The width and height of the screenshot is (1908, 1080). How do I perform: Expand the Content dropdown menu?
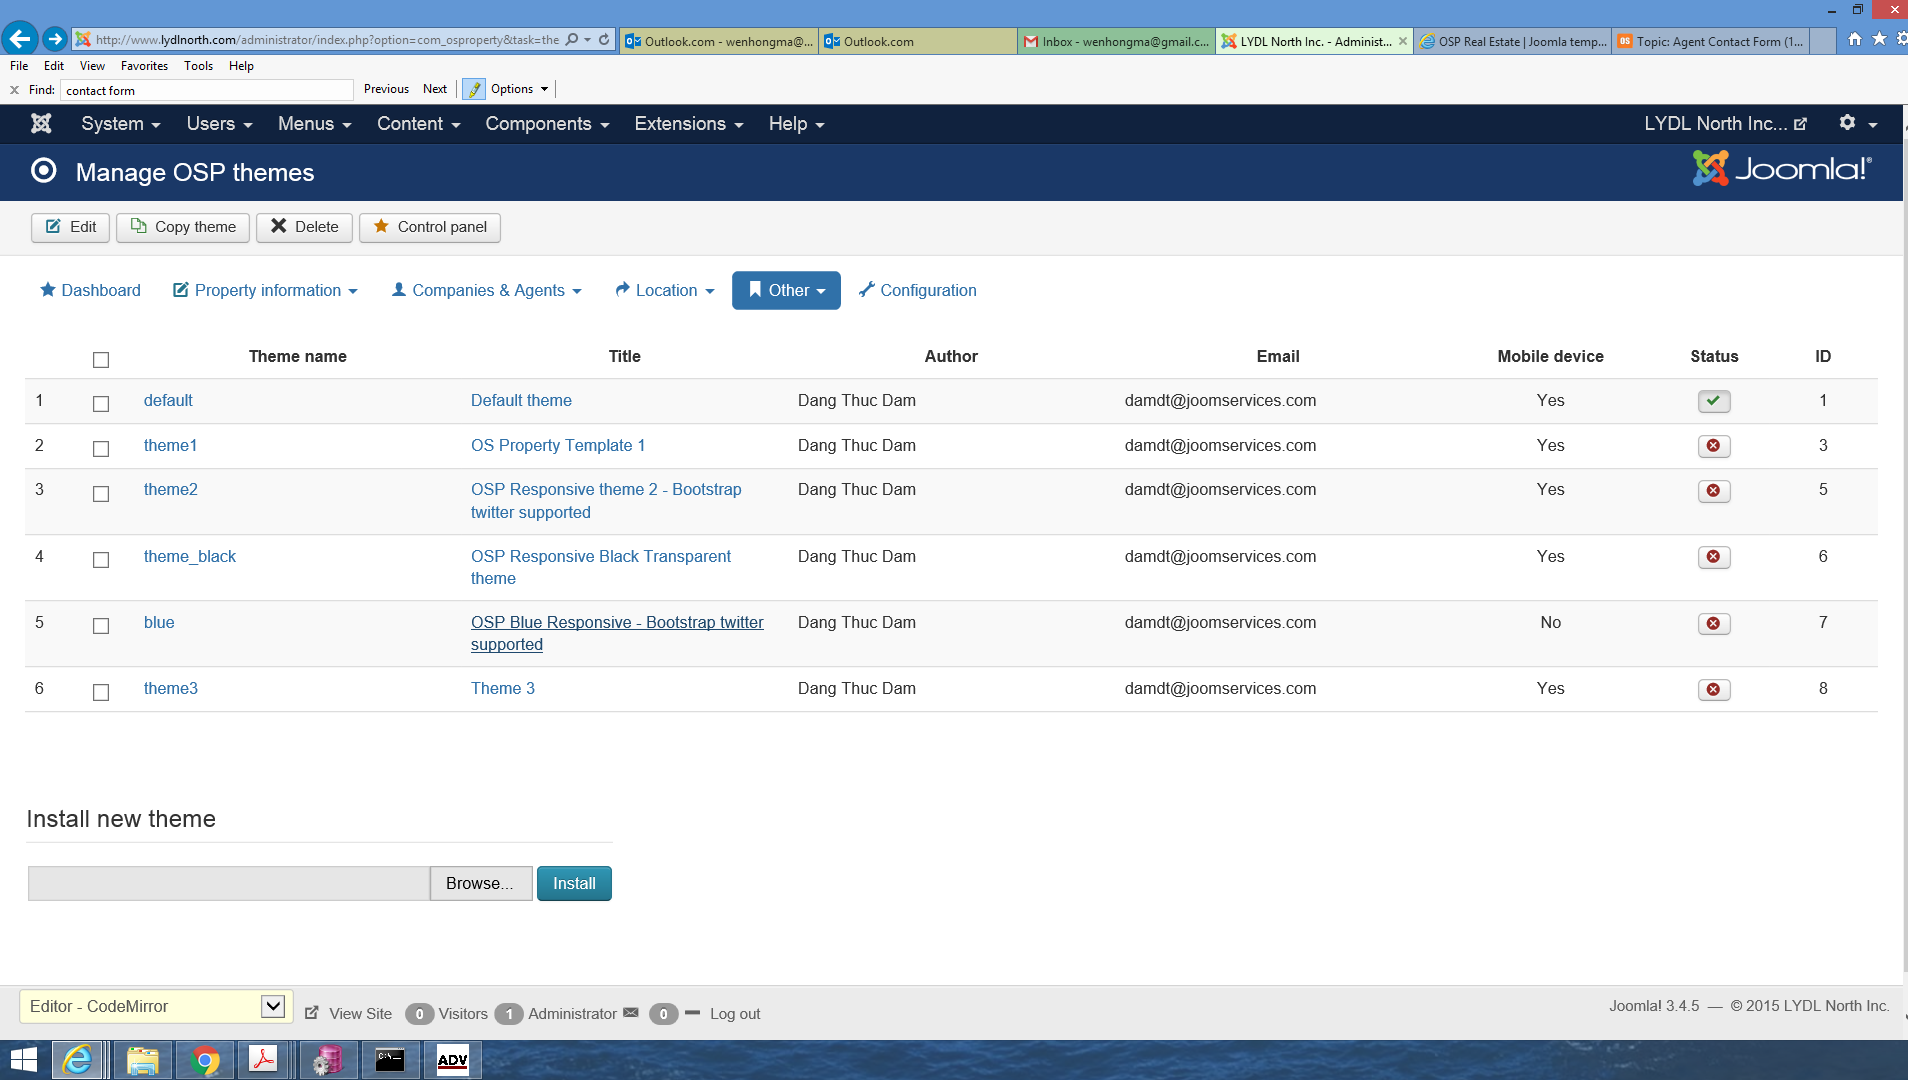tap(418, 124)
